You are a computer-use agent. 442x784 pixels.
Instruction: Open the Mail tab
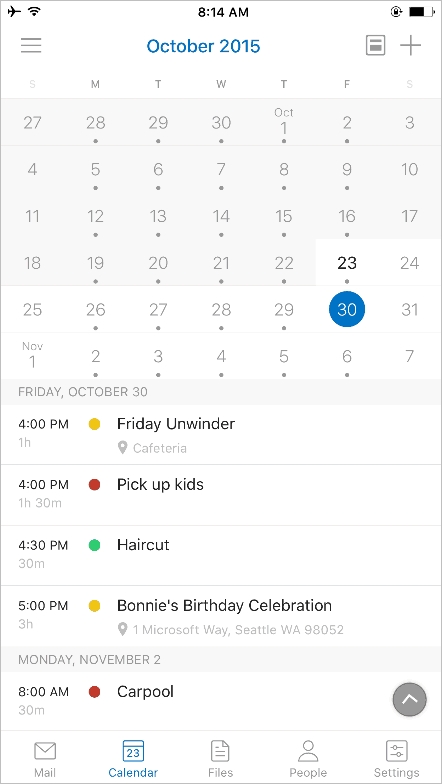click(45, 758)
